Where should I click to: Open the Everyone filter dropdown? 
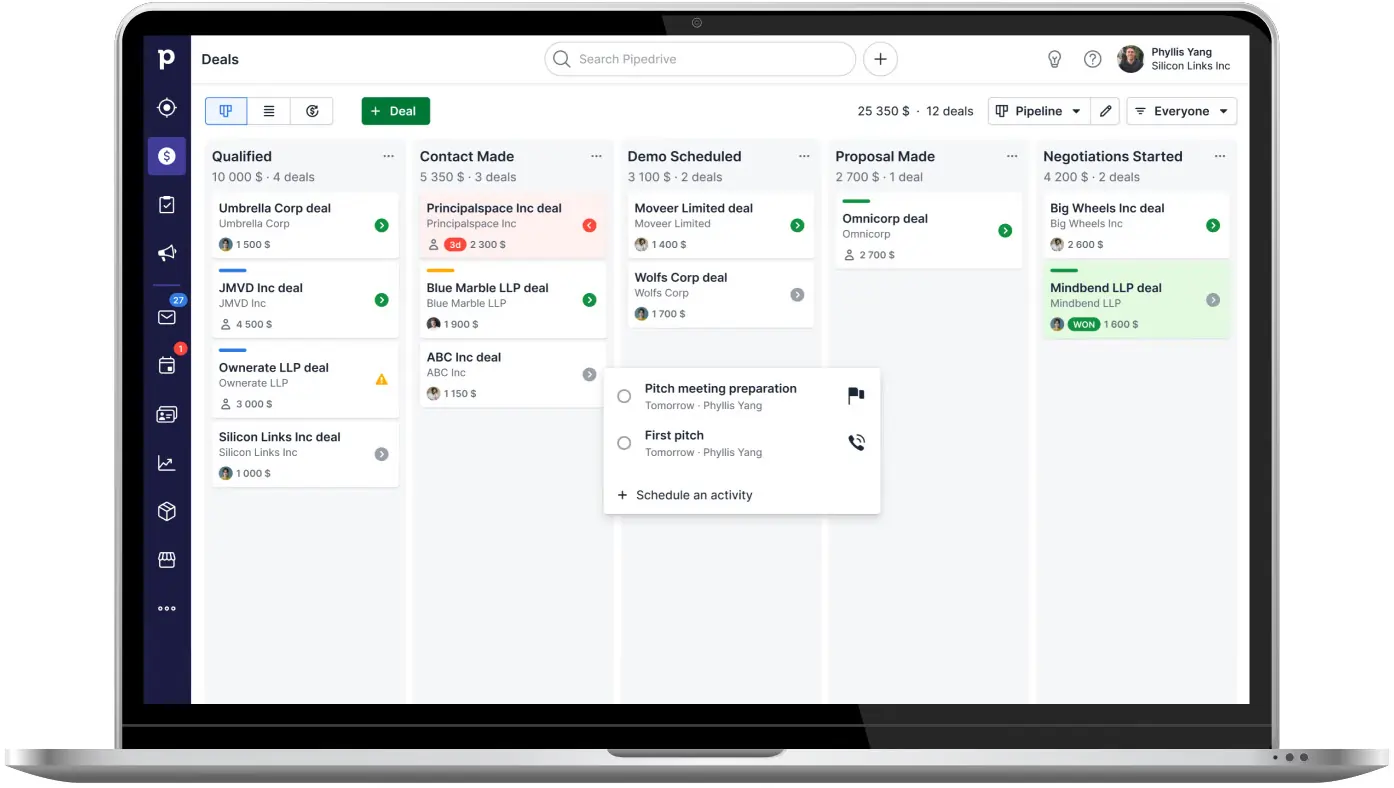coord(1181,111)
